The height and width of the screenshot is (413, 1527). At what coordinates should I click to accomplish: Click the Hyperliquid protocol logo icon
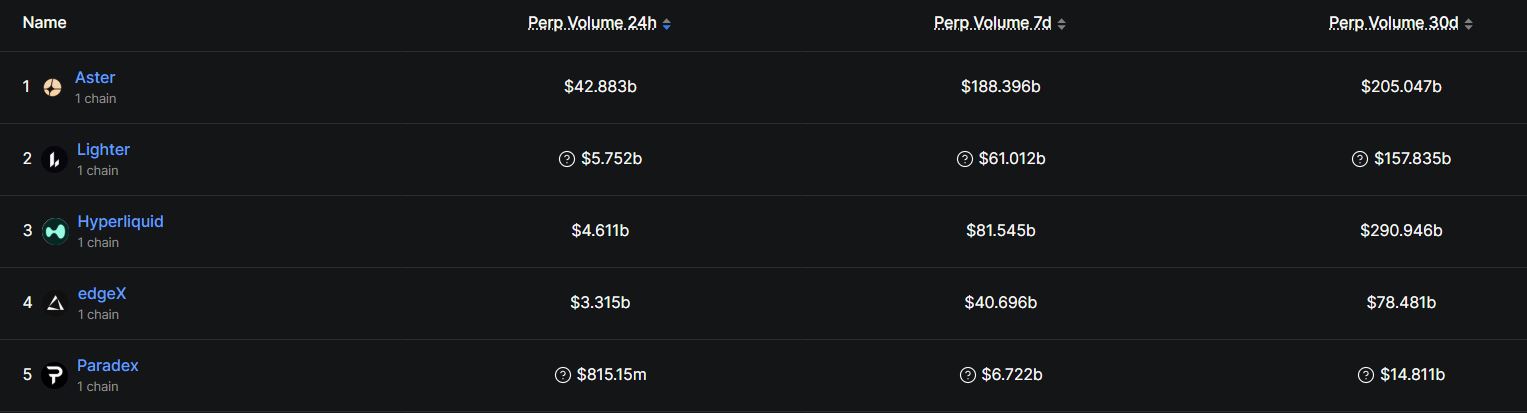[x=55, y=231]
